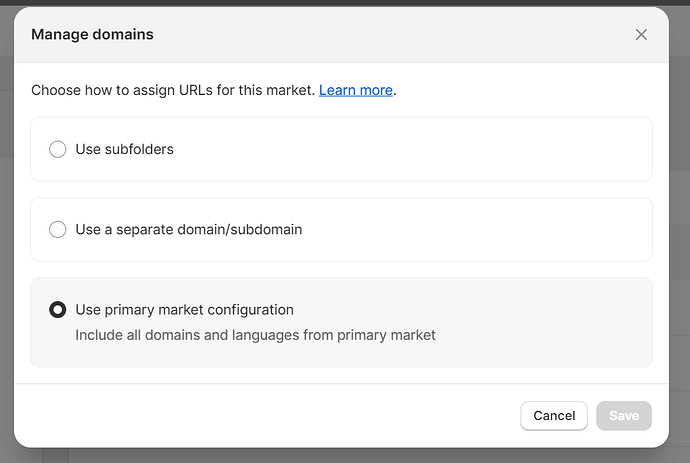Click the 'Use primary market configuration' label
This screenshot has width=690, height=463.
click(184, 310)
